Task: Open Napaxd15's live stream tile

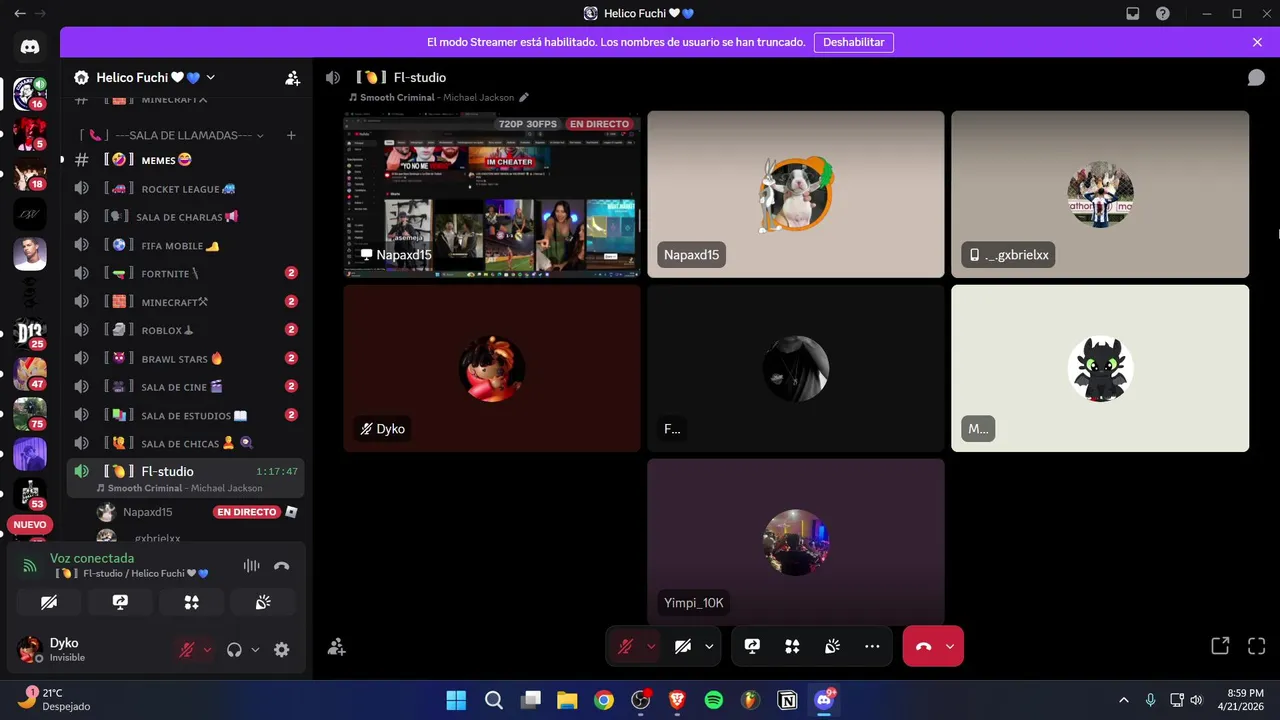Action: click(x=492, y=194)
